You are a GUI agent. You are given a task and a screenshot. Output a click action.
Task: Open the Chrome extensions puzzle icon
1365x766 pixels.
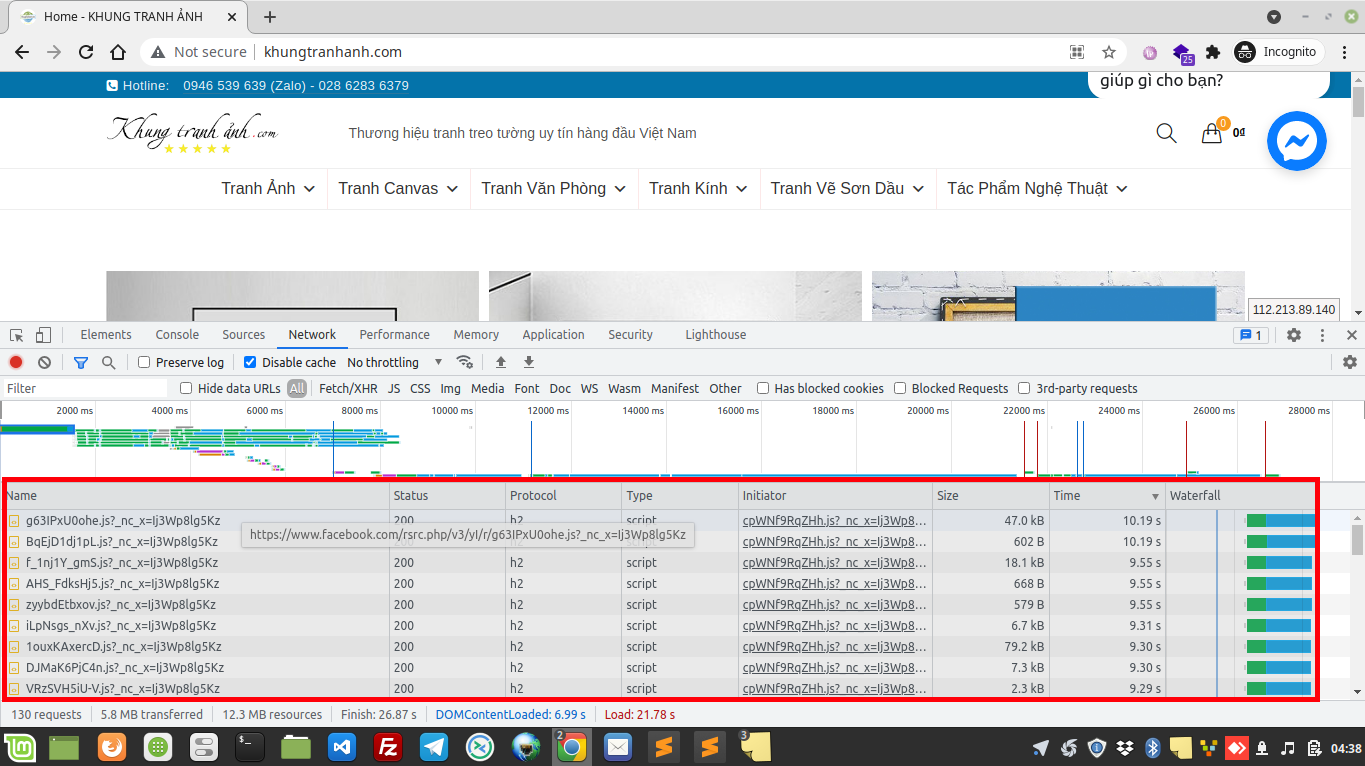tap(1213, 52)
